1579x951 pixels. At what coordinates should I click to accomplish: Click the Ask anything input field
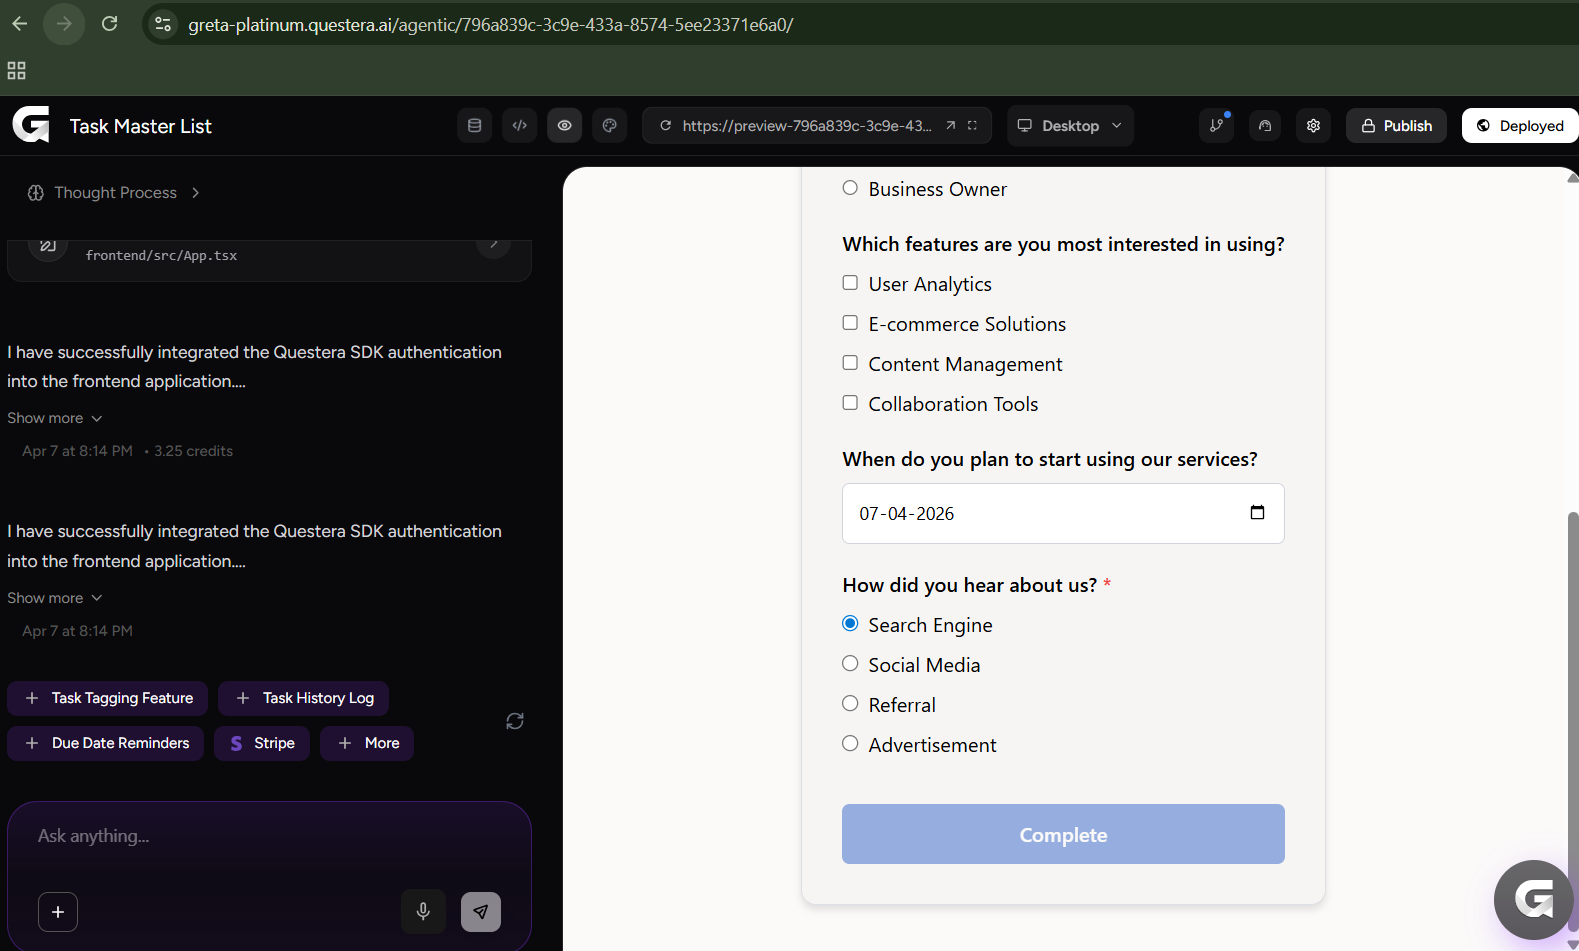pos(268,836)
